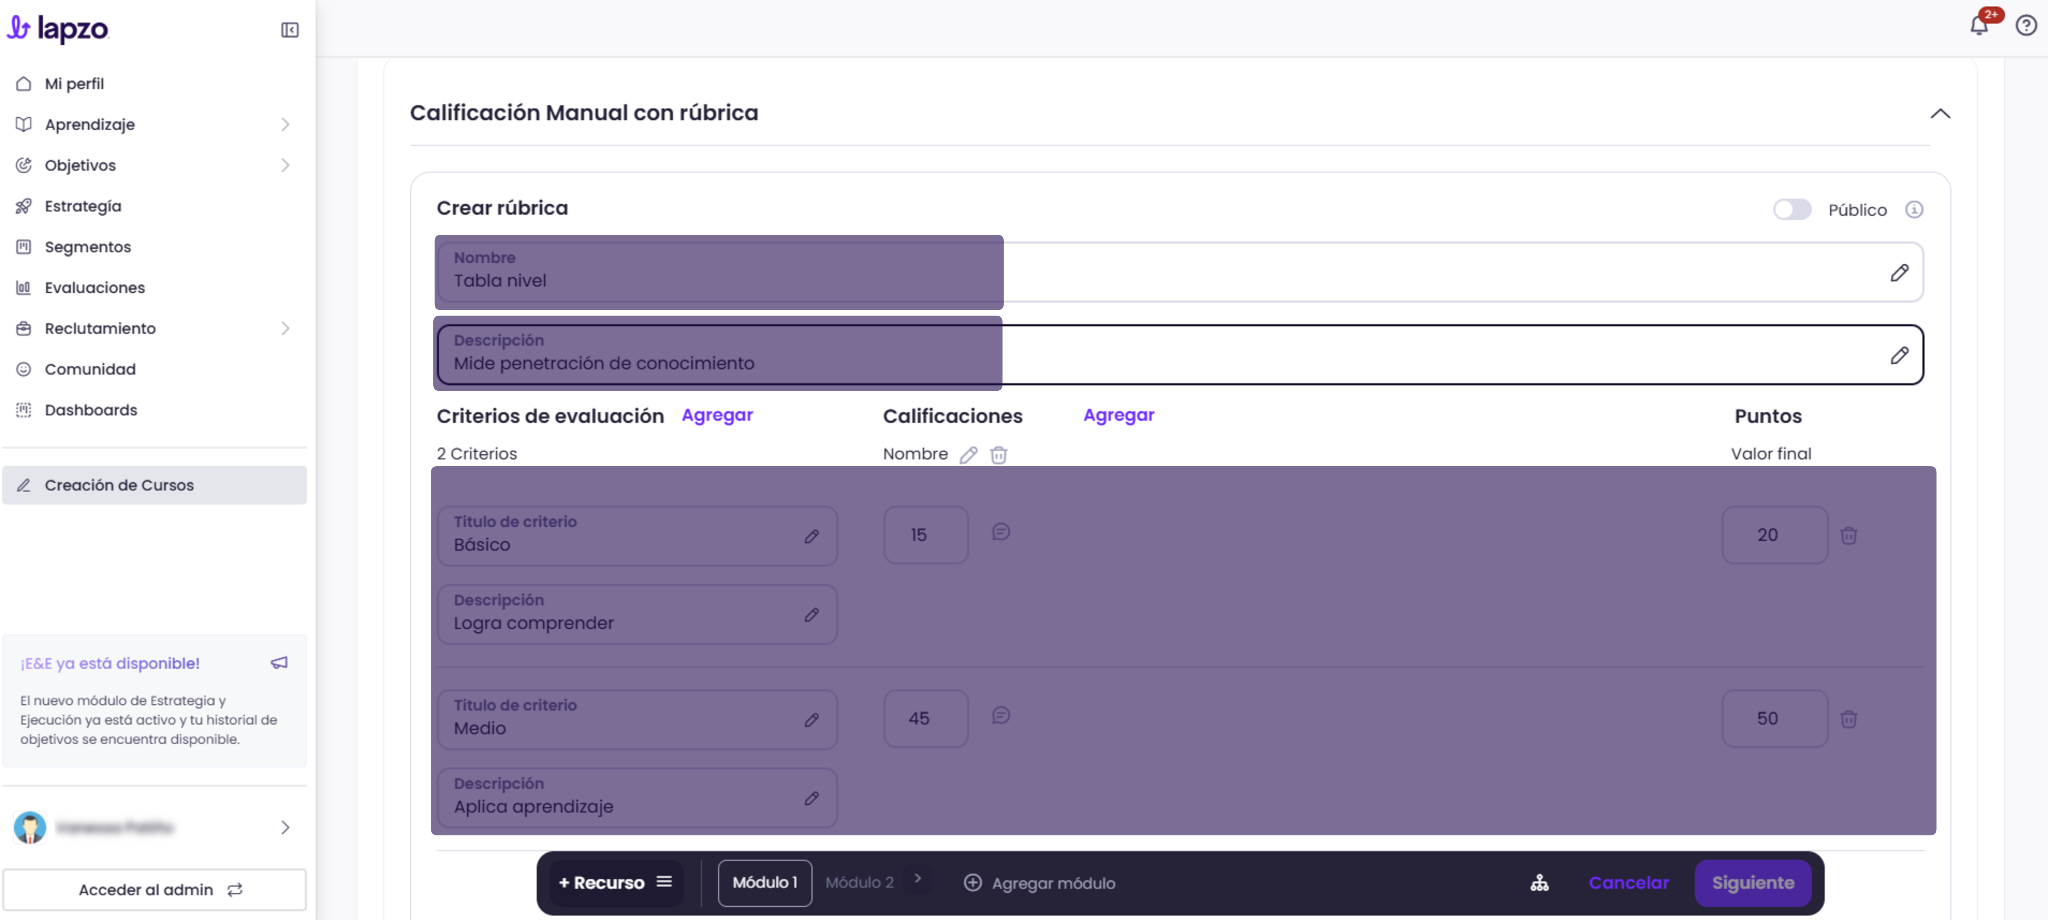Viewport: 2048px width, 920px height.
Task: Select the Módulo 1 tab
Action: coord(765,883)
